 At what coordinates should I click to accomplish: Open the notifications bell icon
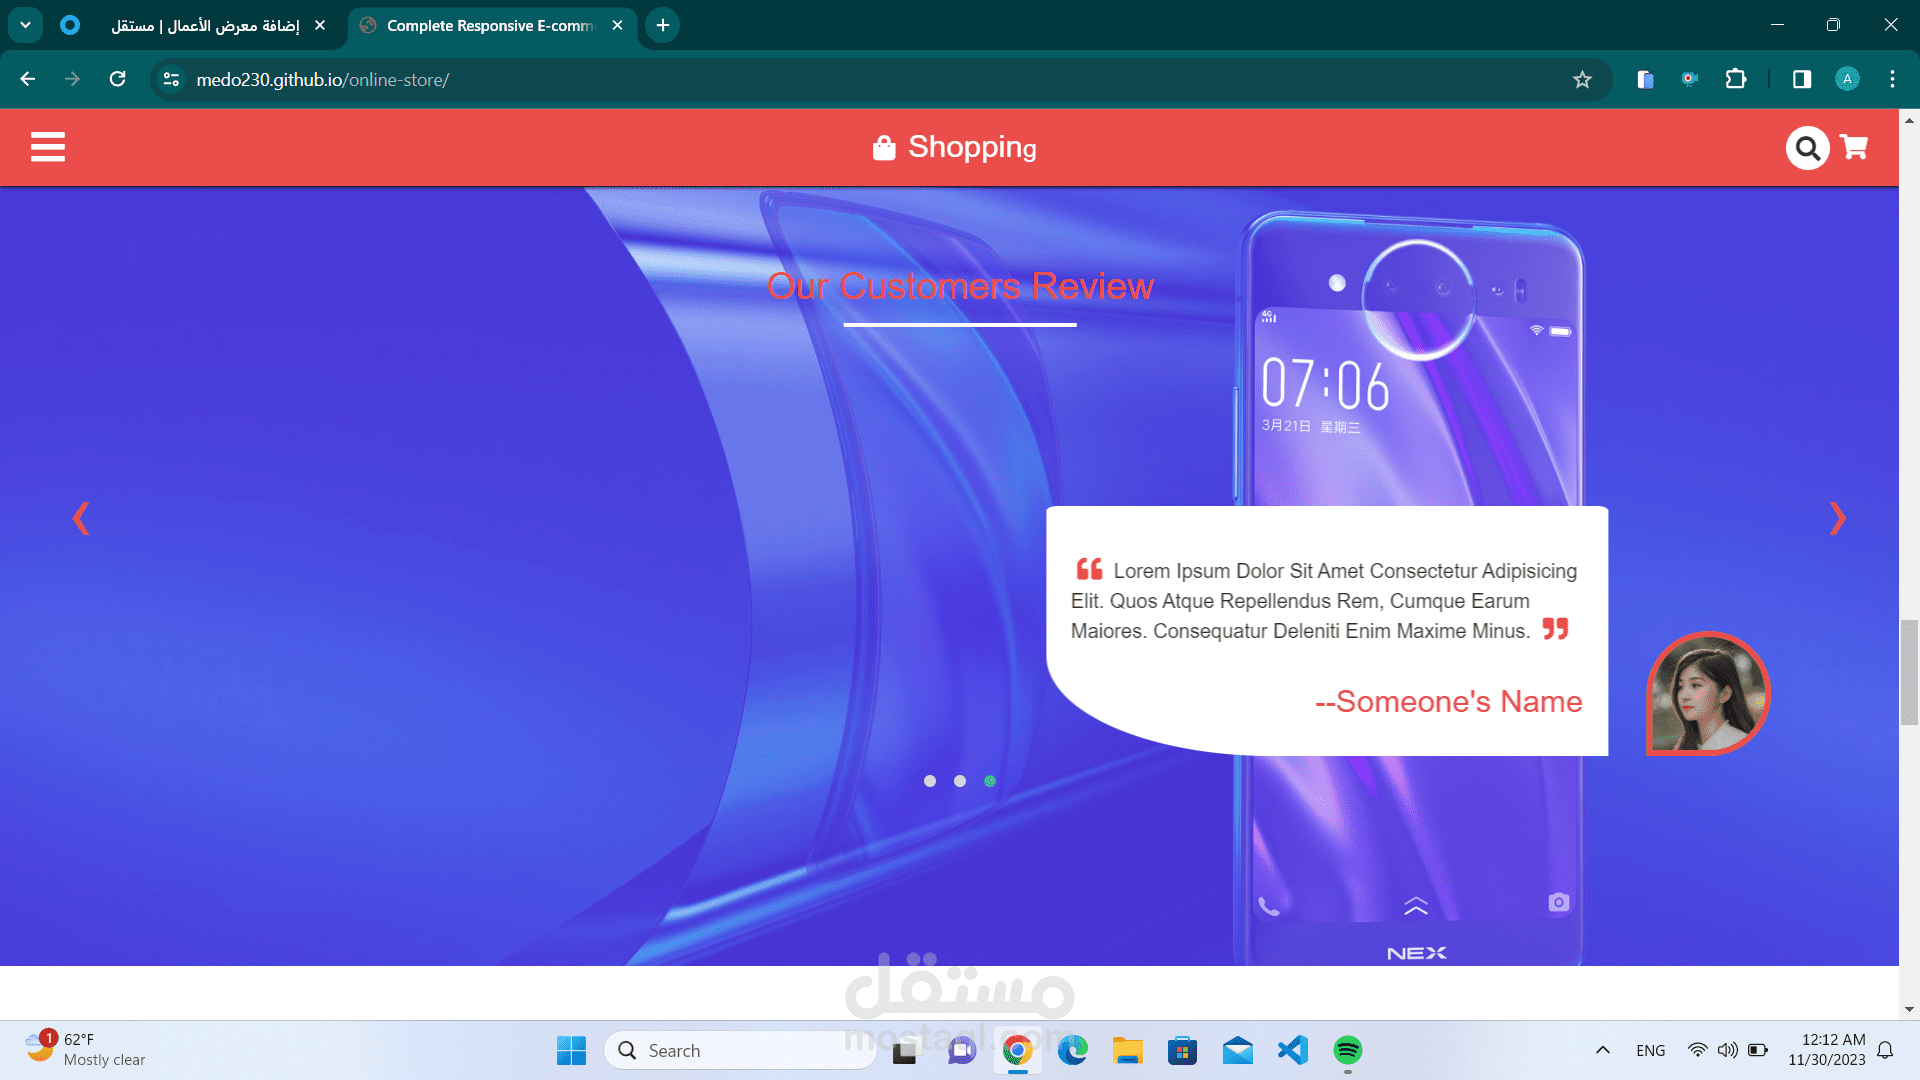click(x=1885, y=1050)
